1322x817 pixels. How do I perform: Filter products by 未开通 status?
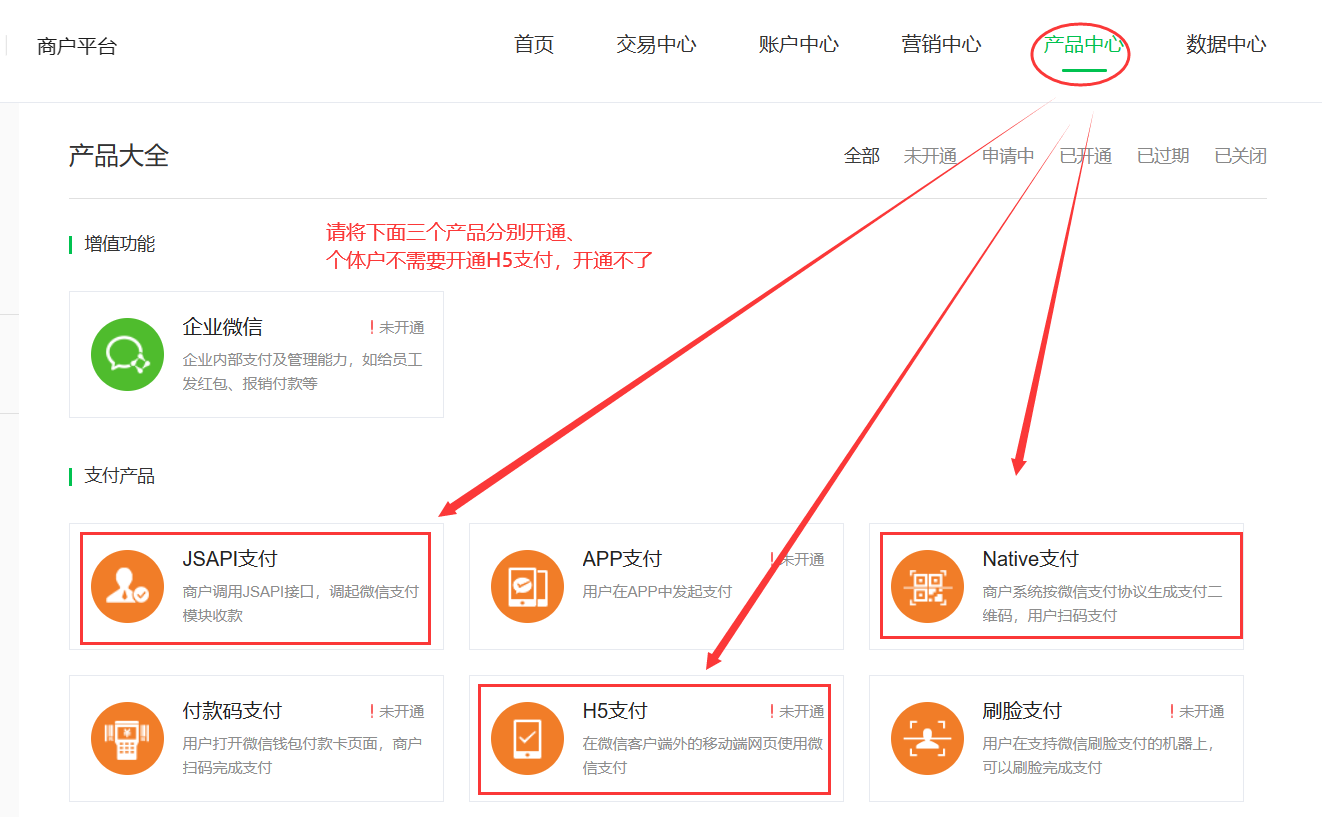point(930,156)
